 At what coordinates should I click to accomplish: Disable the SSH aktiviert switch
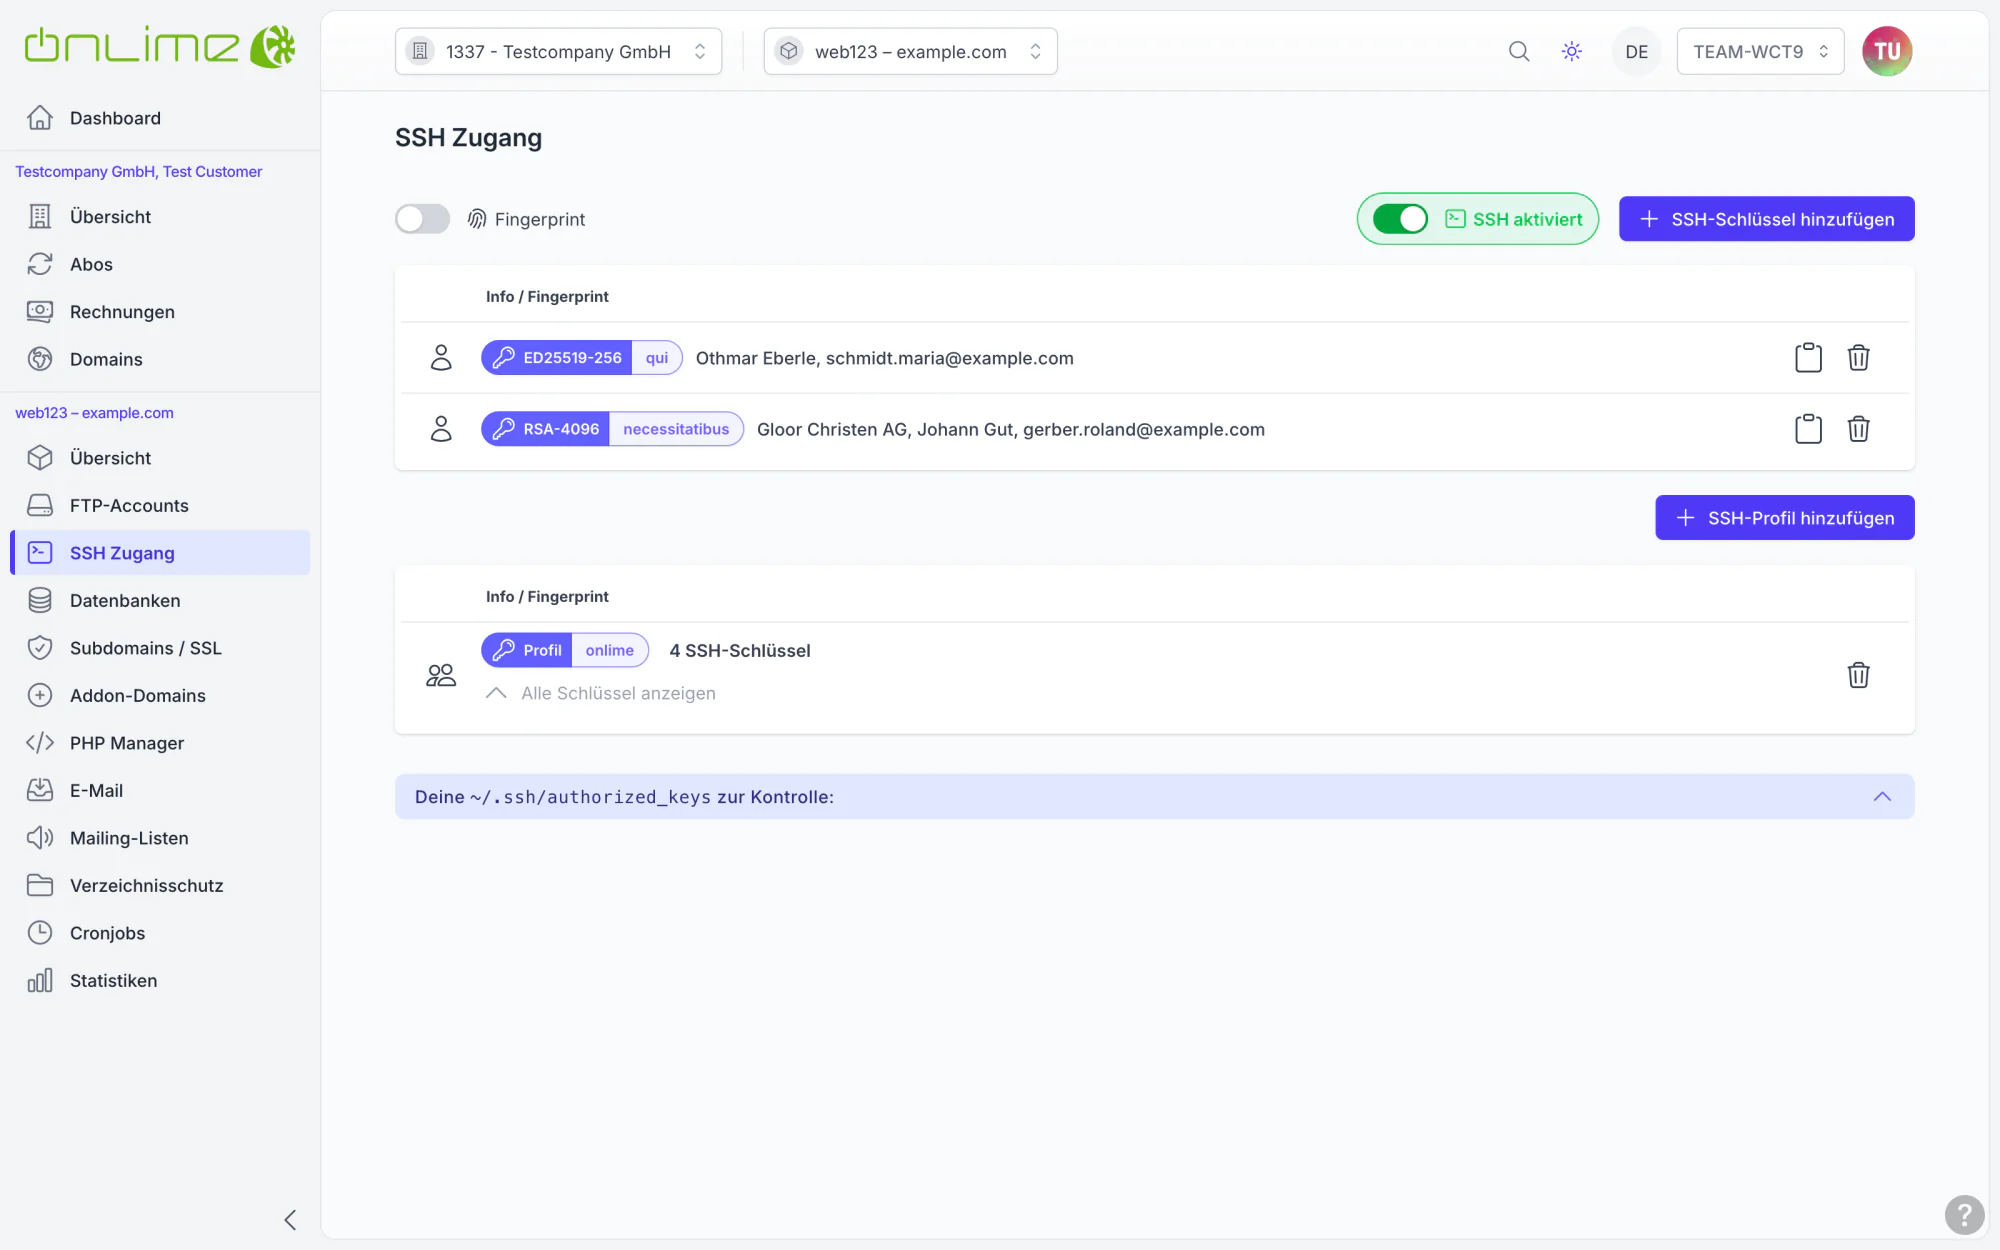coord(1400,219)
